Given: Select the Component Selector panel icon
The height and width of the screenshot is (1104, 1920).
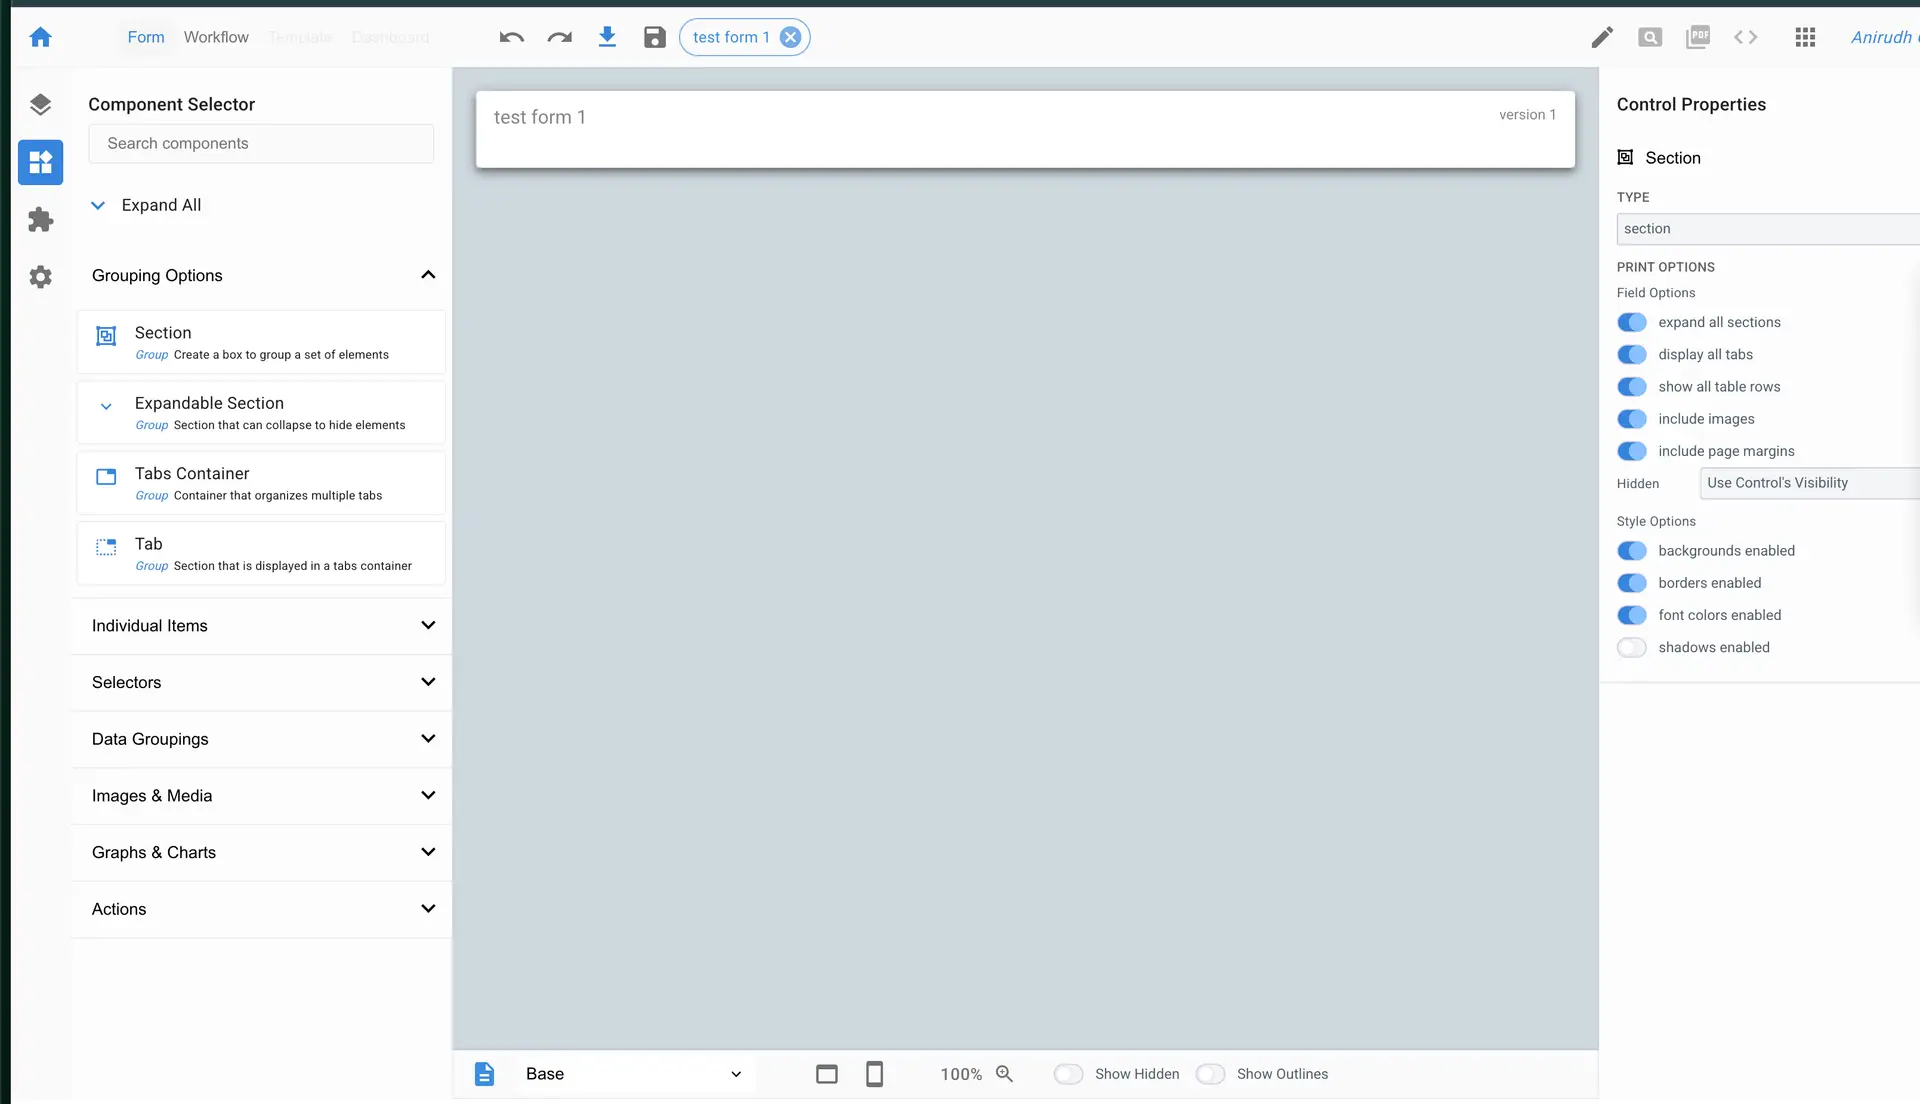Looking at the screenshot, I should click(x=40, y=162).
